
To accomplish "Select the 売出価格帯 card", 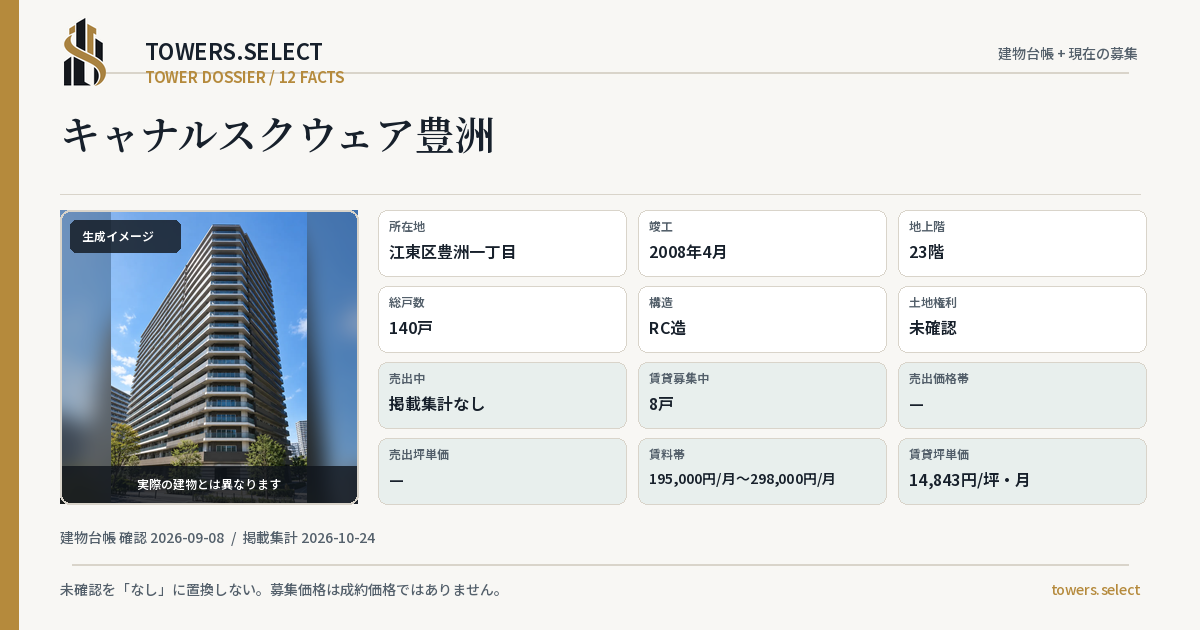I will tap(1022, 395).
